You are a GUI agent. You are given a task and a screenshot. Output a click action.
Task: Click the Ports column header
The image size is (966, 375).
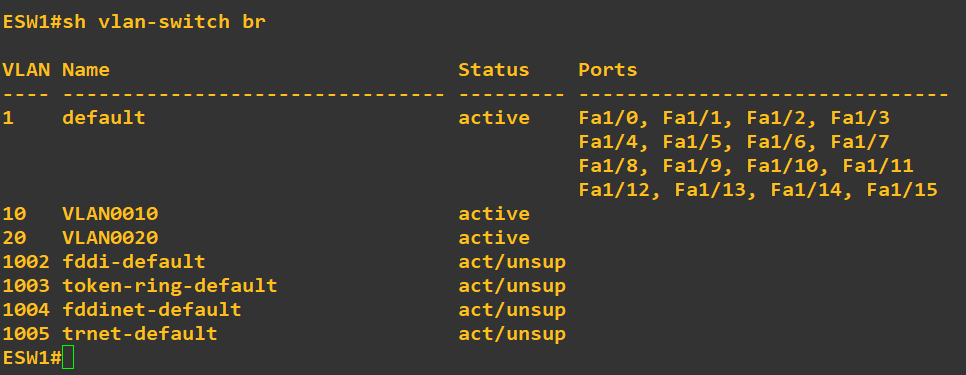pyautogui.click(x=608, y=70)
